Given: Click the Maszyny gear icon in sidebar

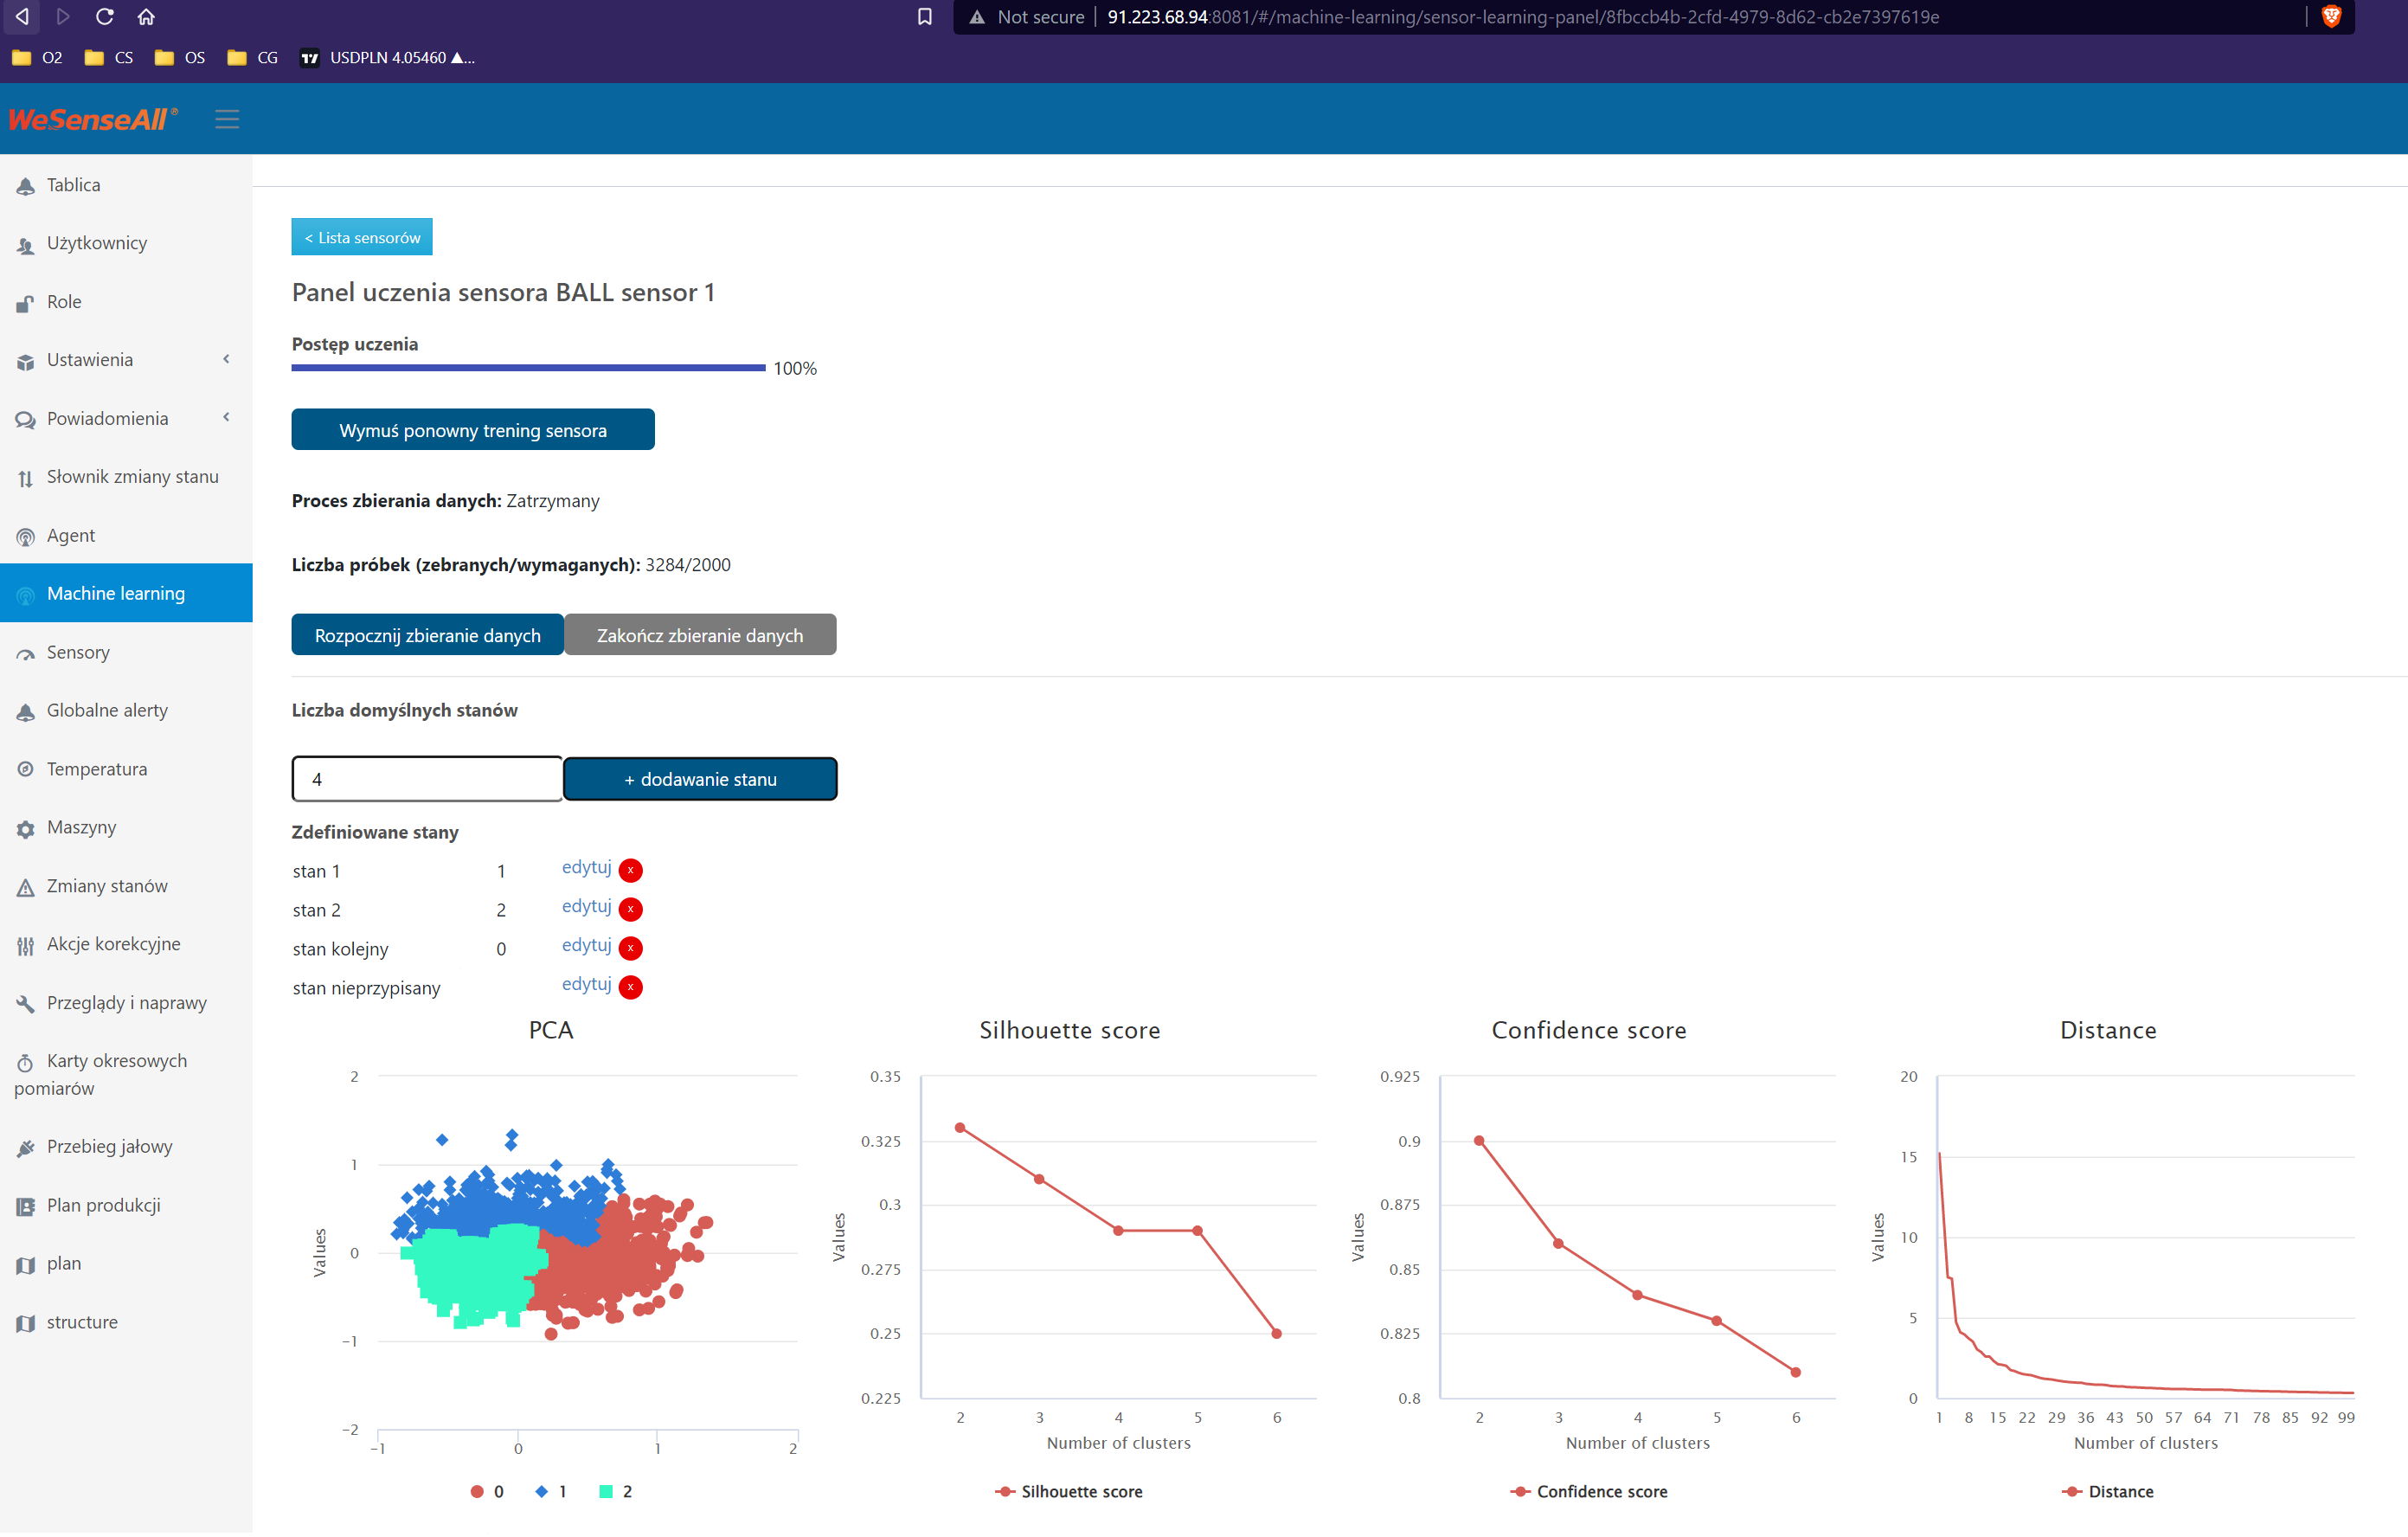Looking at the screenshot, I should [x=26, y=829].
